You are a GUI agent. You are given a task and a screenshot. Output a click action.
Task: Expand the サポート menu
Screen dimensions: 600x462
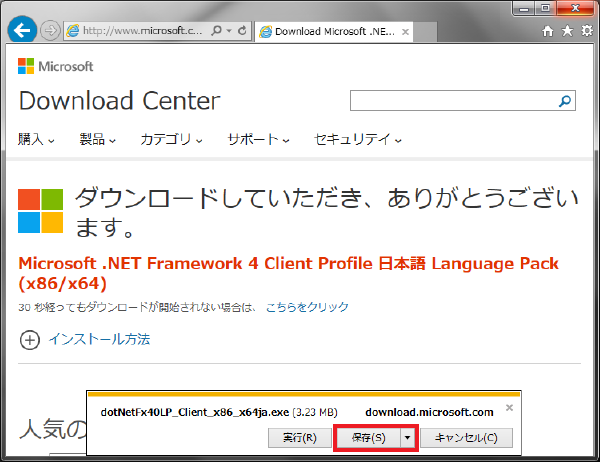(x=258, y=139)
